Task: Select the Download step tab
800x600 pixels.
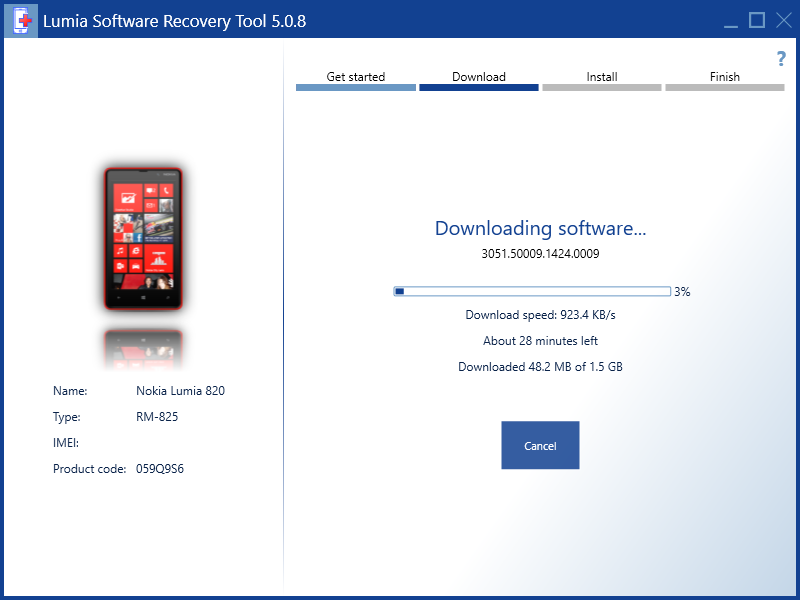Action: point(479,80)
